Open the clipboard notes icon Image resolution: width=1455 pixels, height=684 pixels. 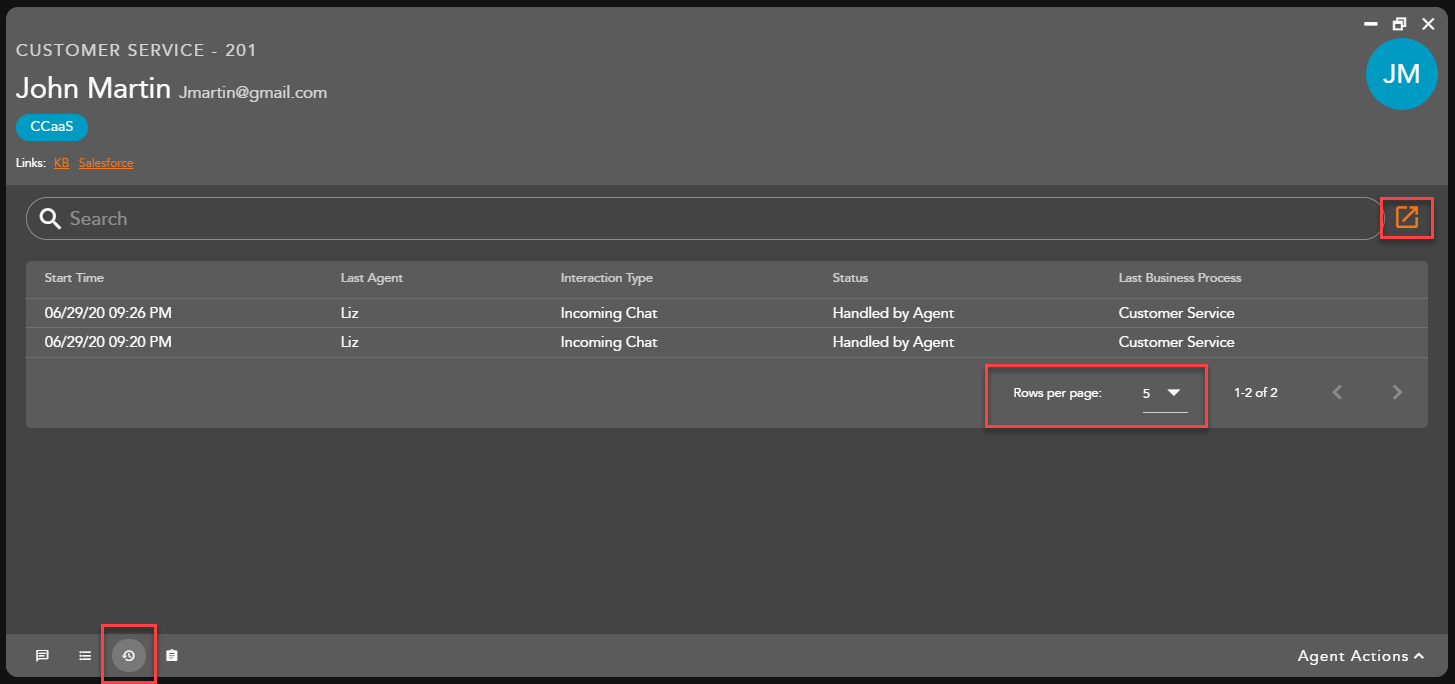172,656
